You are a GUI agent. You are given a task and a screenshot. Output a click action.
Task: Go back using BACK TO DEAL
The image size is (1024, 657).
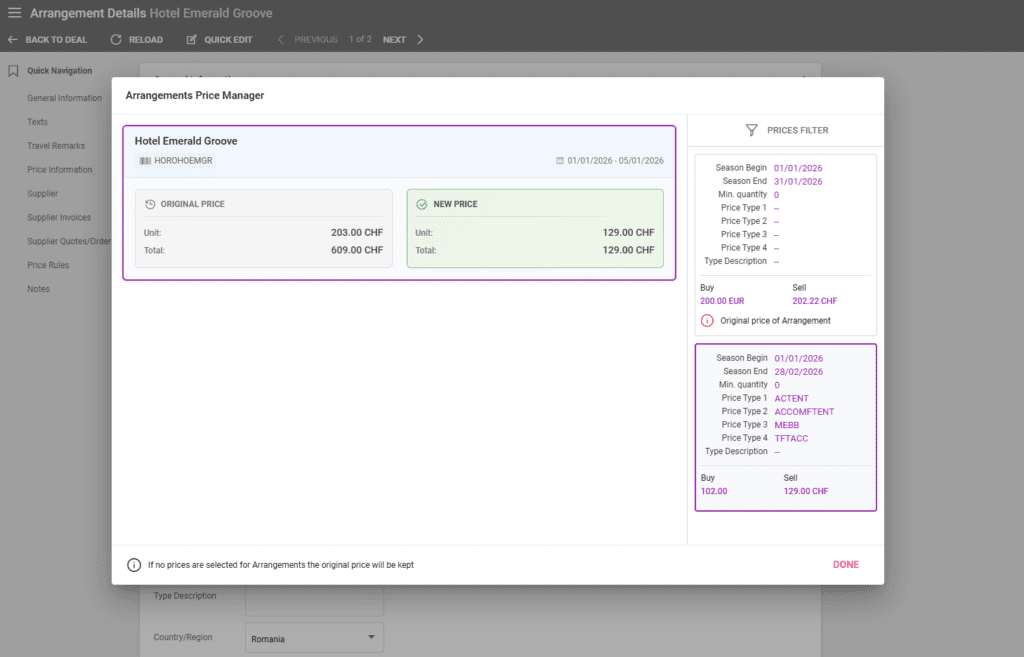coord(48,39)
